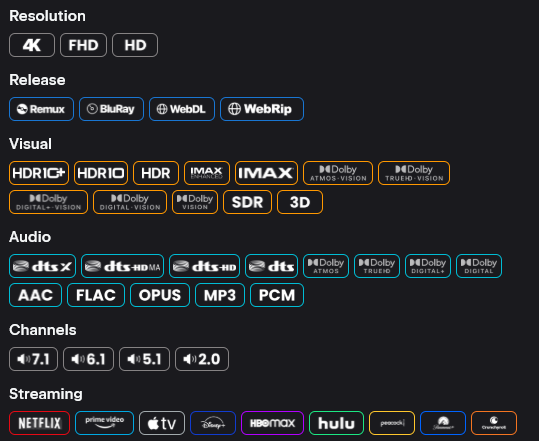The height and width of the screenshot is (441, 539).
Task: Select the 7.1 channels badge
Action: click(x=33, y=359)
